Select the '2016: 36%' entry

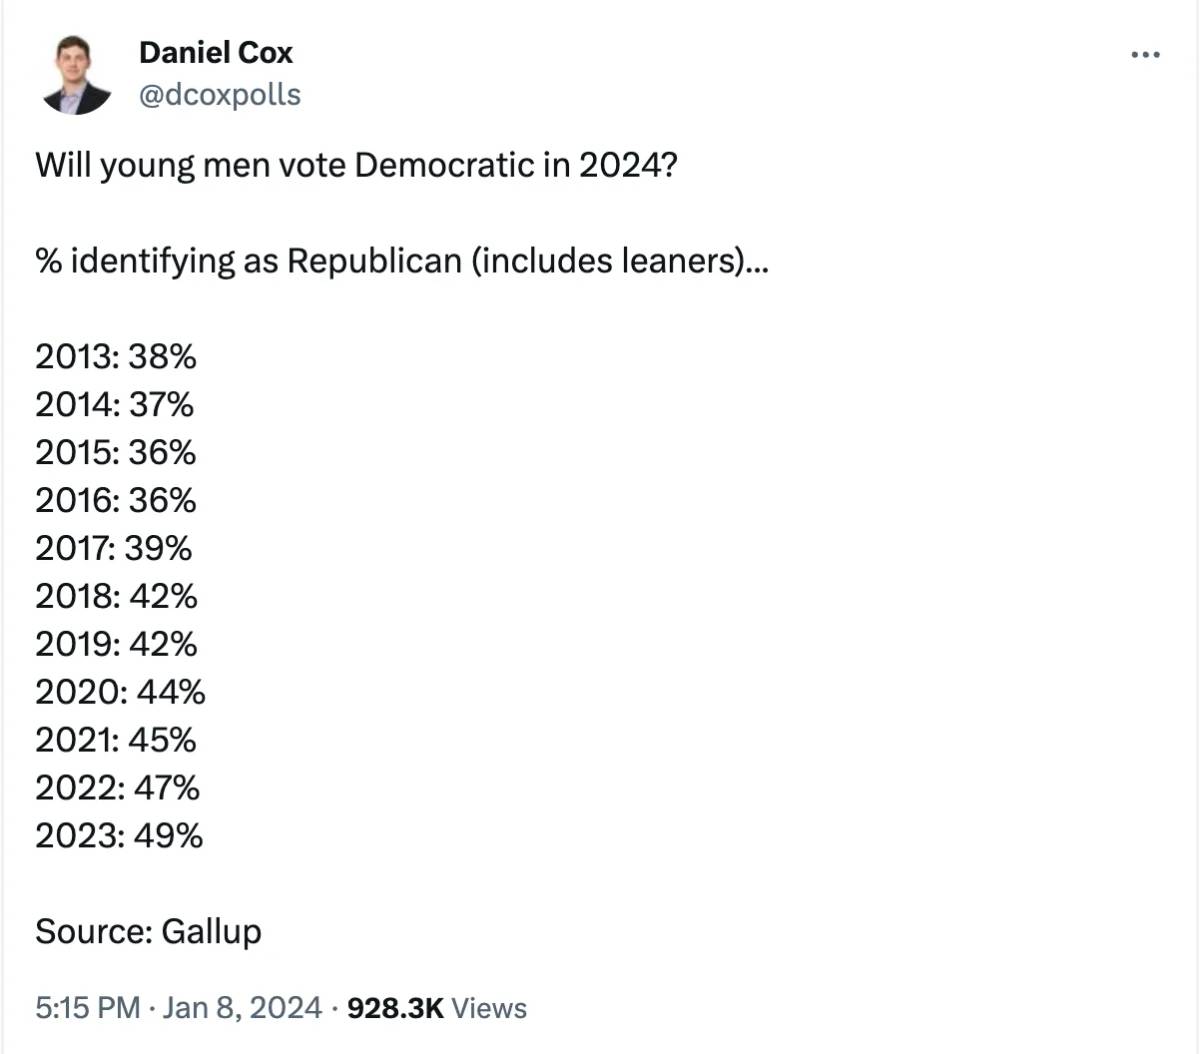pyautogui.click(x=116, y=500)
